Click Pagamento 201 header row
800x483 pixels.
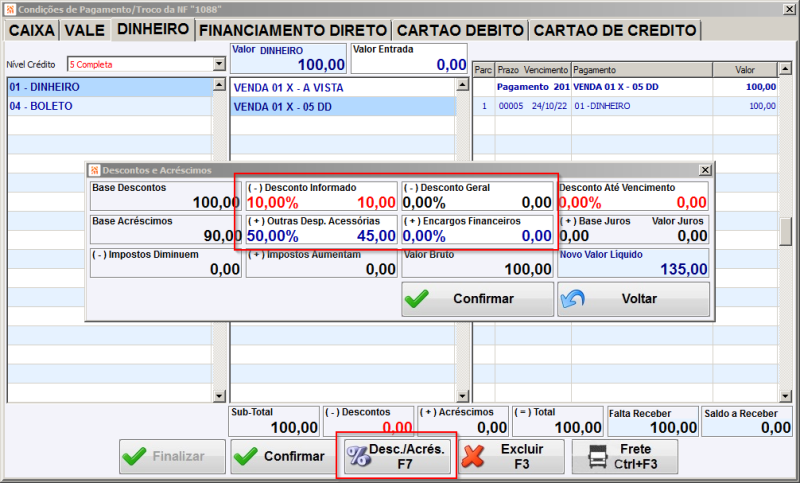(x=625, y=87)
